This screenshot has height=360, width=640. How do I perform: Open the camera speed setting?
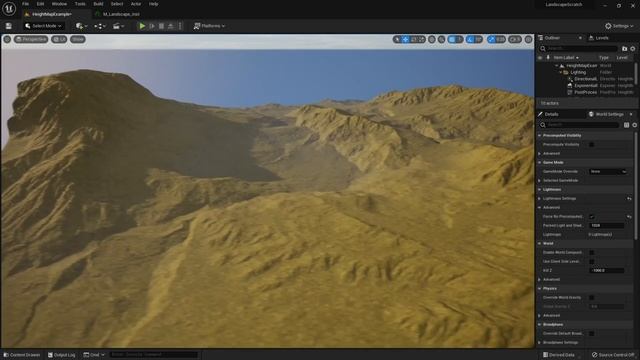[x=515, y=39]
